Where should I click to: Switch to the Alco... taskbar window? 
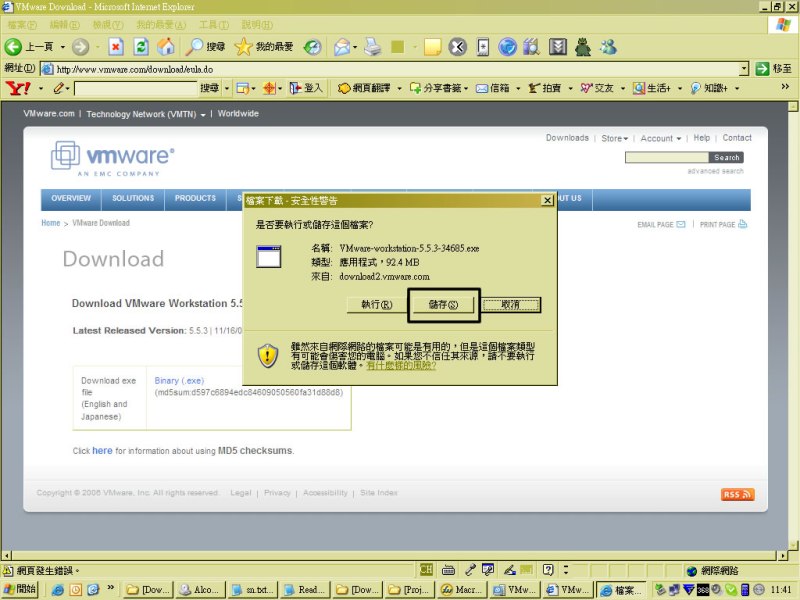(x=199, y=590)
